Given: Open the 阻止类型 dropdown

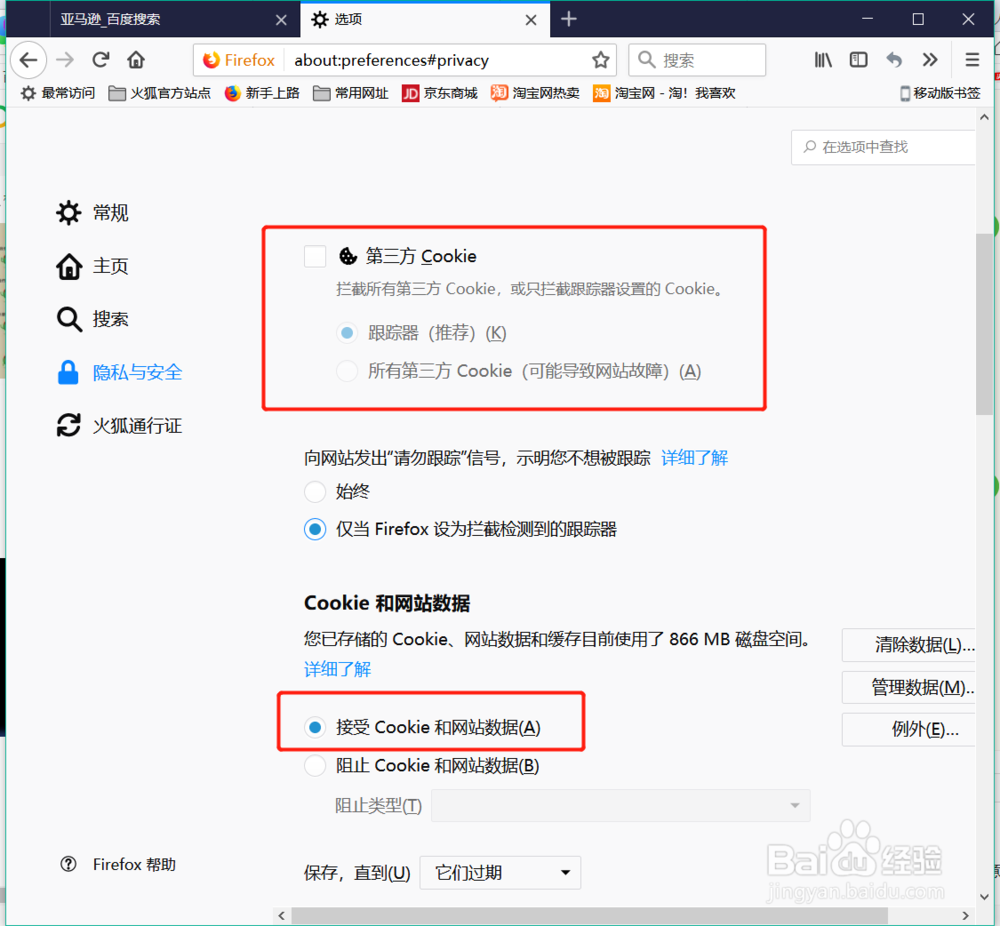Looking at the screenshot, I should point(620,805).
